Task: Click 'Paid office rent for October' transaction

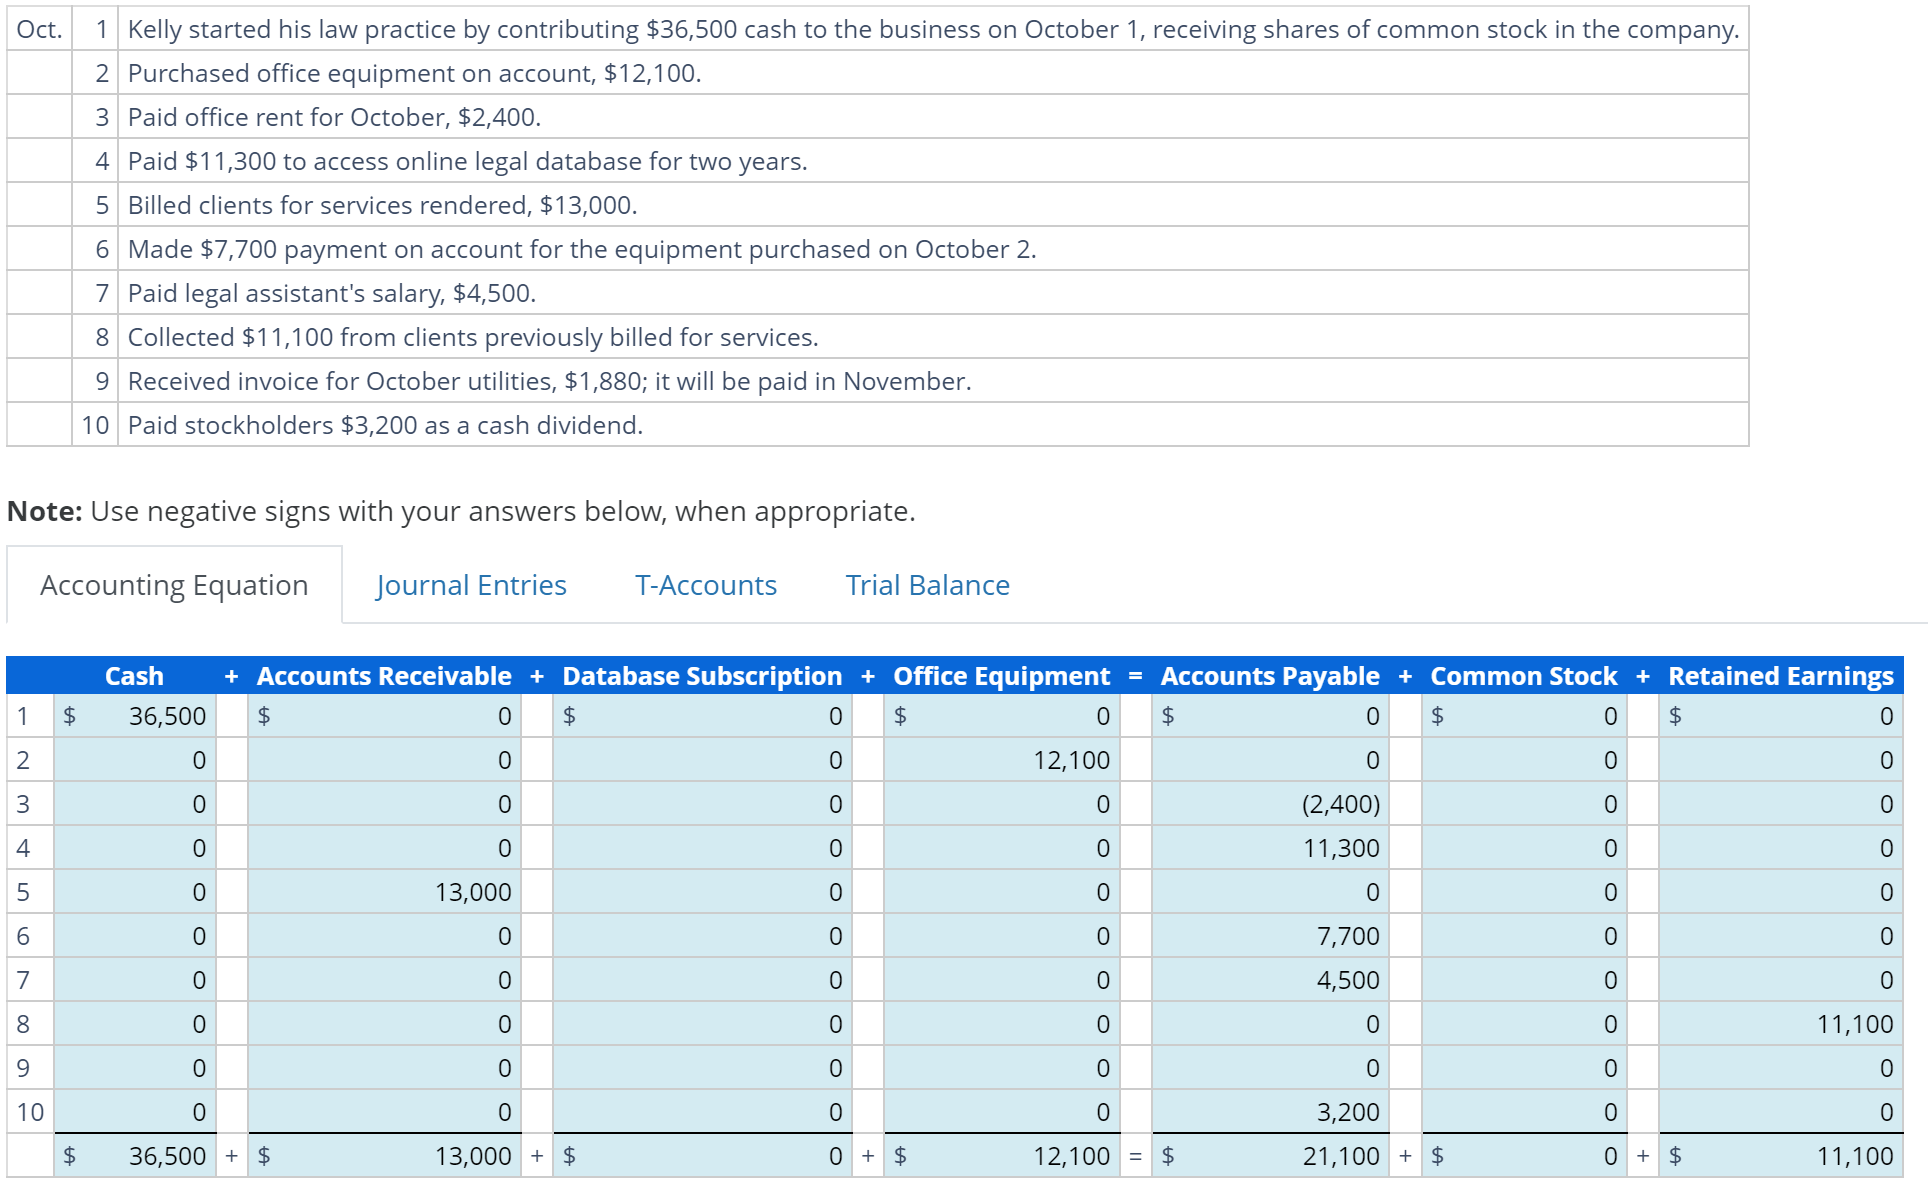Action: (334, 117)
